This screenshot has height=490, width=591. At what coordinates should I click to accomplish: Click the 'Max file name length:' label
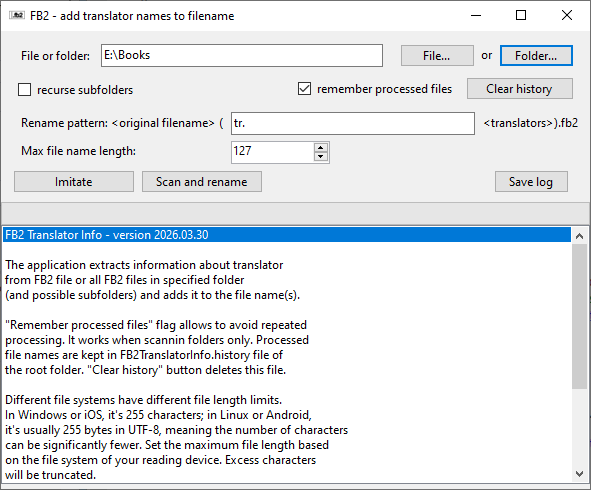tap(78, 151)
